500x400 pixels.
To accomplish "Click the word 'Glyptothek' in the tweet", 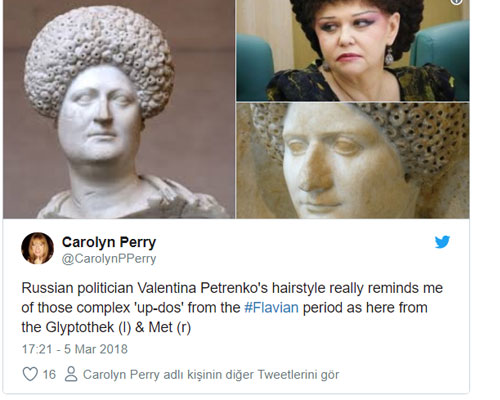I will [x=80, y=327].
